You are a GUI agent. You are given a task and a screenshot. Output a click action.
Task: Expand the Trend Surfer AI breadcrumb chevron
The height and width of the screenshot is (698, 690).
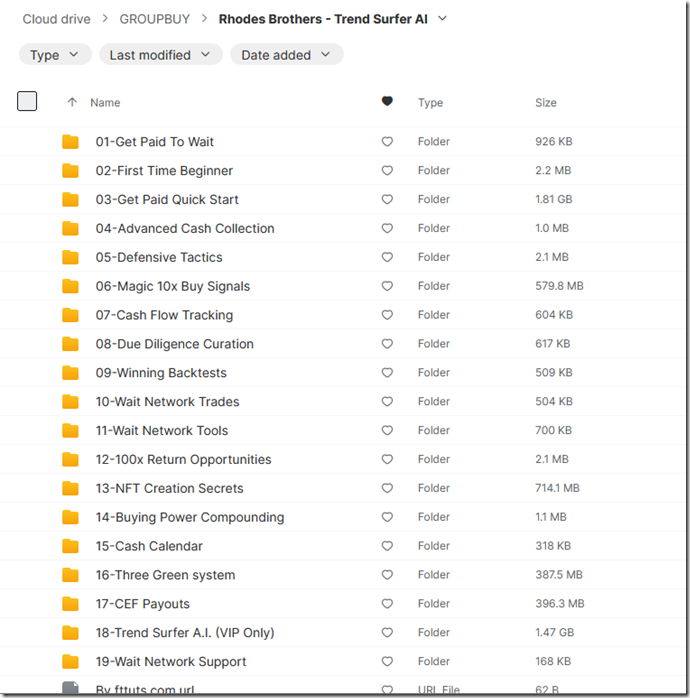[x=443, y=19]
